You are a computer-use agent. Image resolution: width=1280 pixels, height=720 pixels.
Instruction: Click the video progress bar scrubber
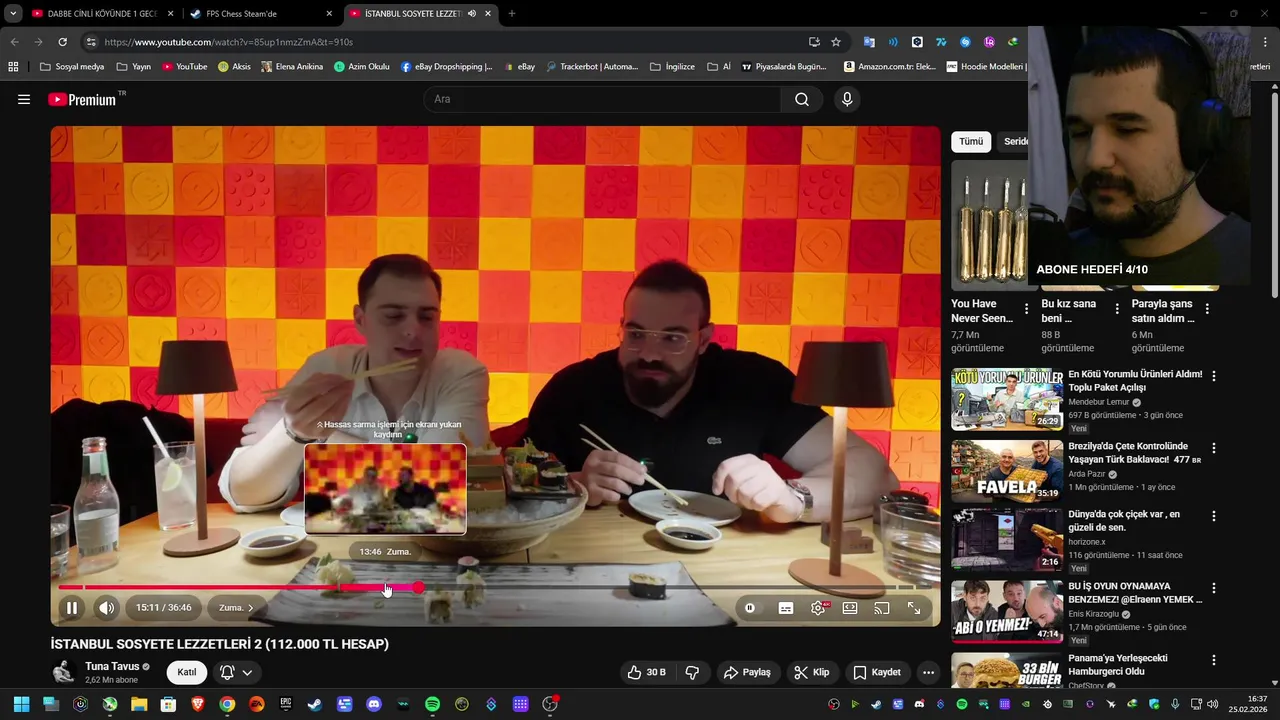tap(418, 588)
